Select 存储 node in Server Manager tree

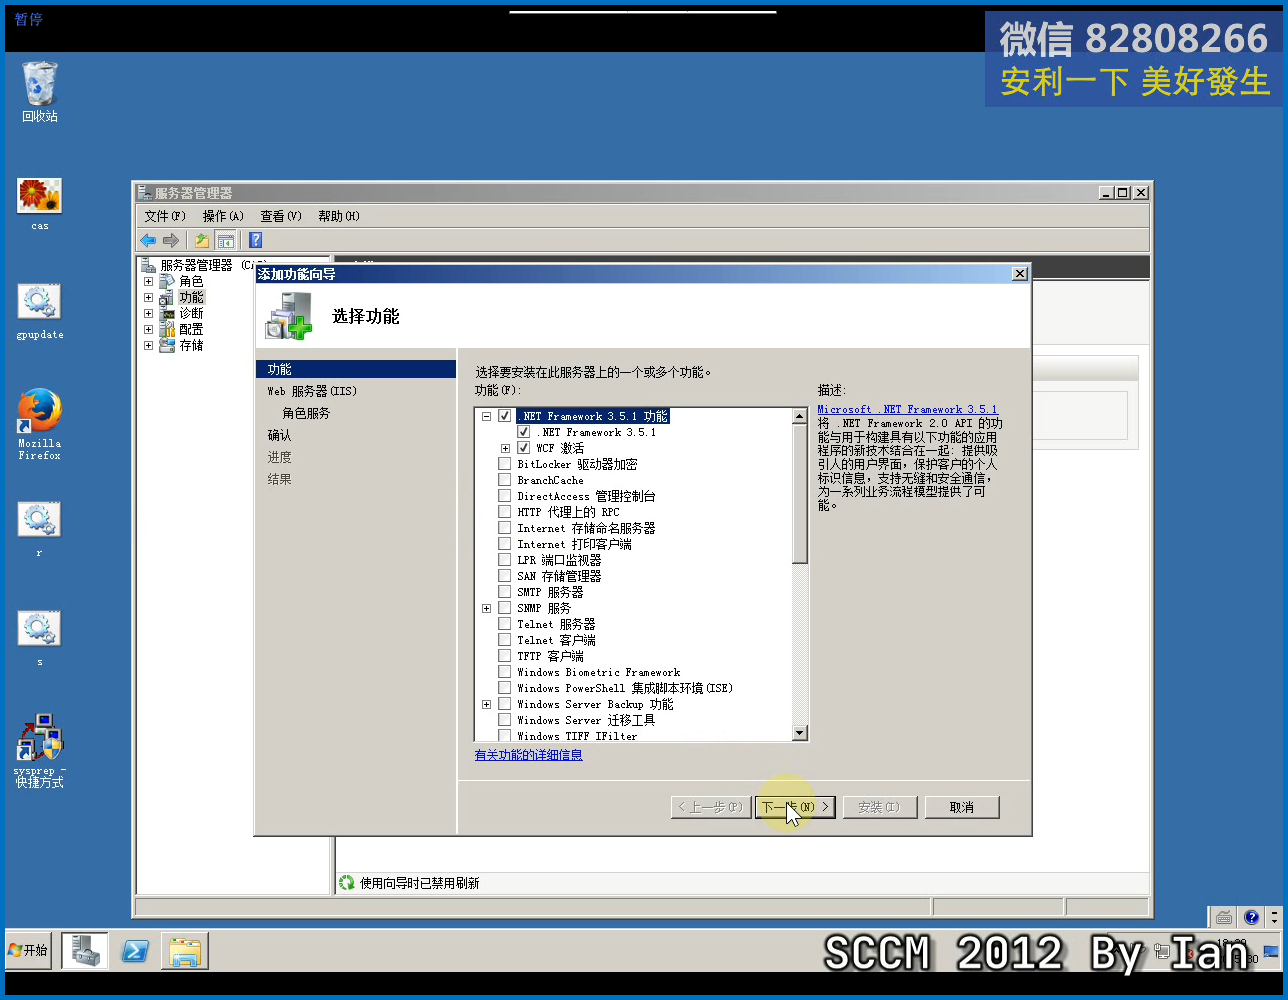click(x=191, y=345)
